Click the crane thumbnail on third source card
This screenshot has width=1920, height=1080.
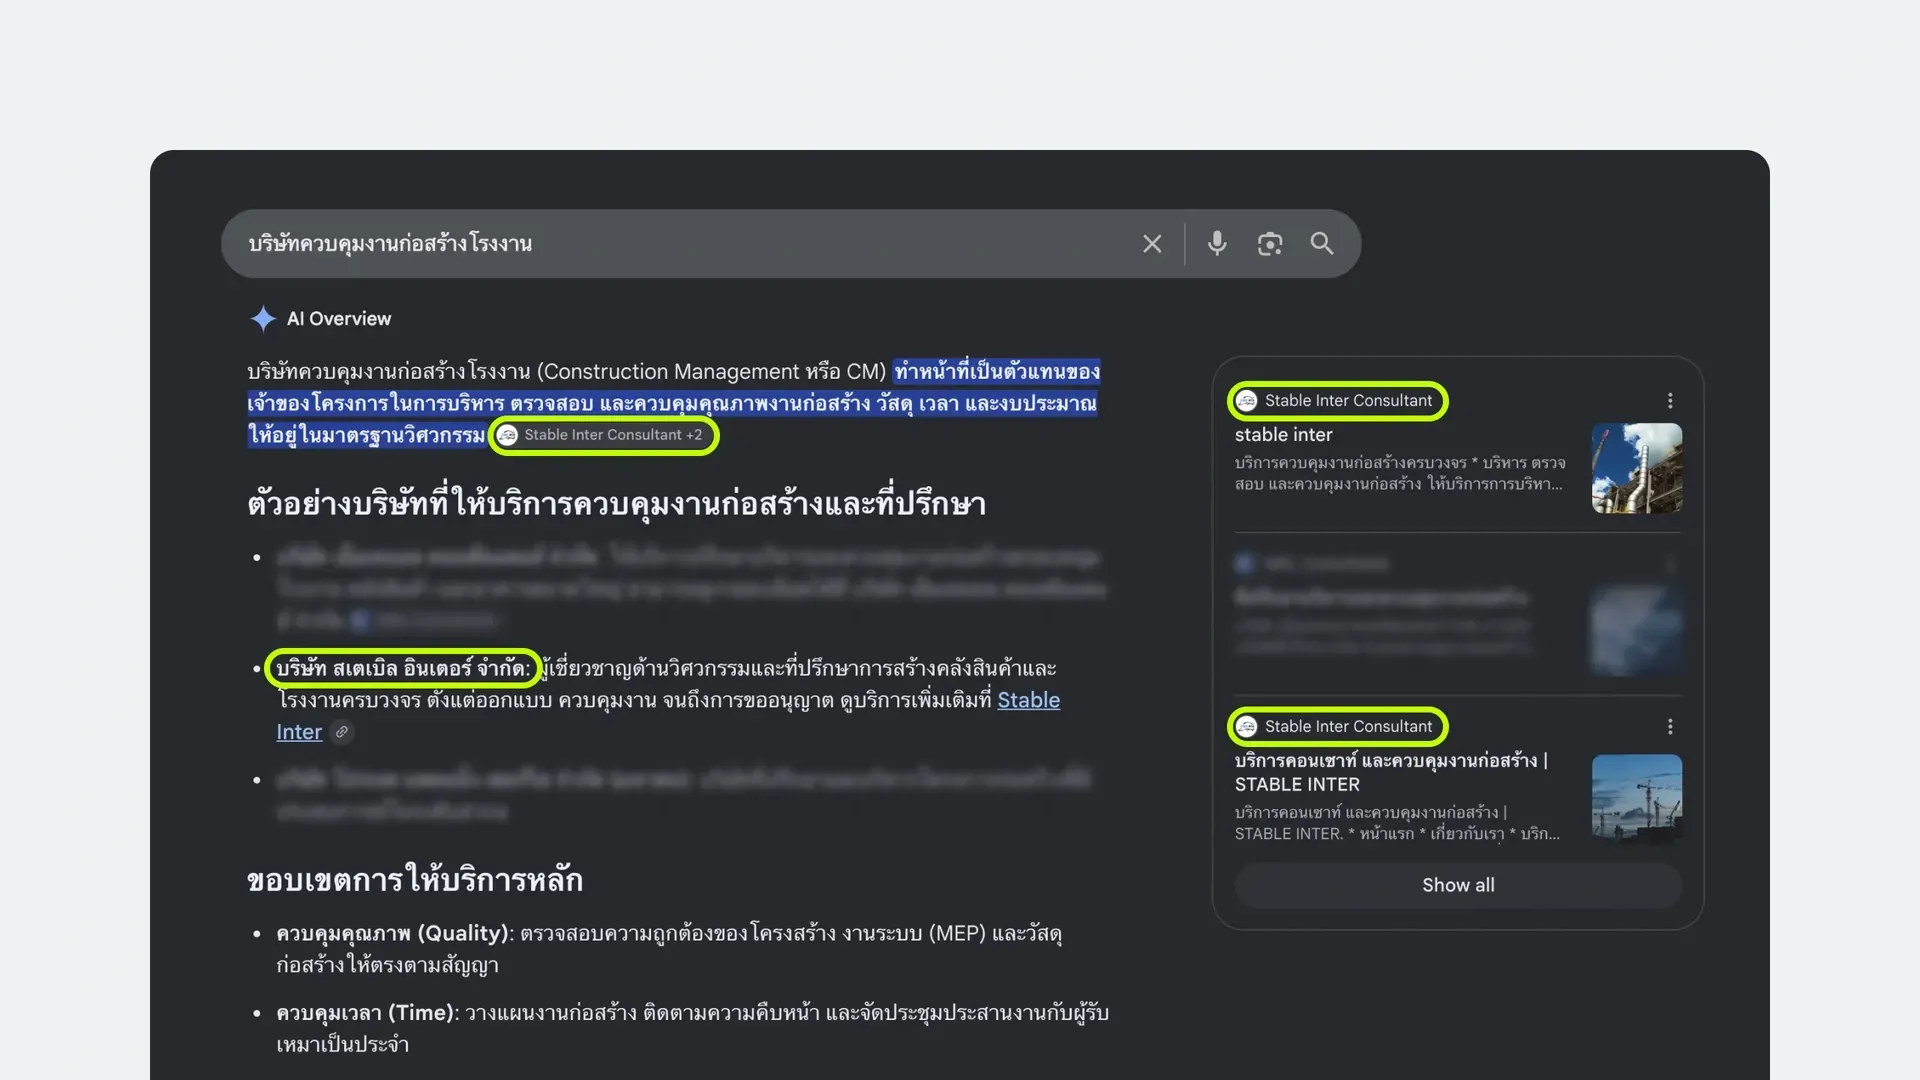point(1636,797)
